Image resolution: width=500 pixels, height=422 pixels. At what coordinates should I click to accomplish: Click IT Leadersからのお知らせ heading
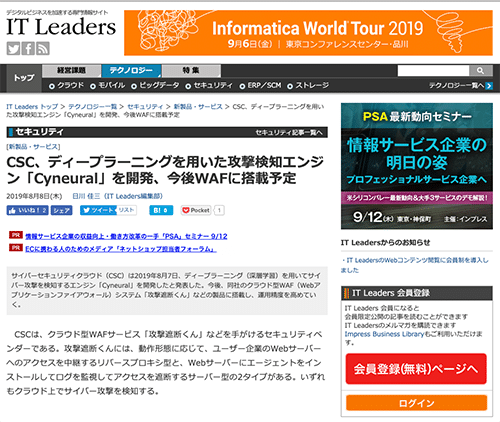(385, 242)
